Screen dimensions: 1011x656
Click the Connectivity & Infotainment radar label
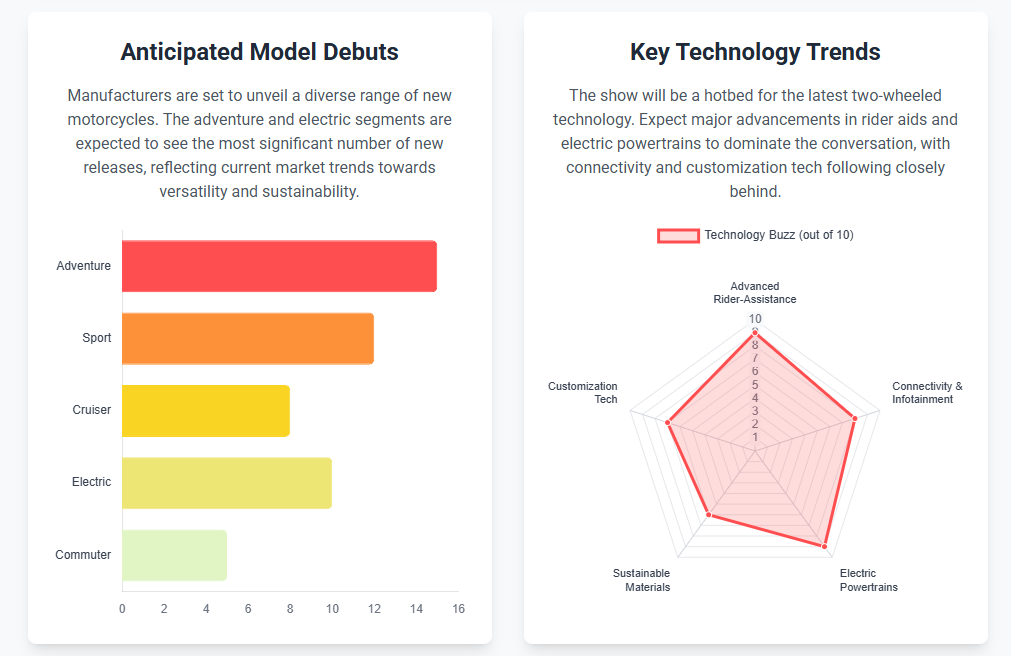coord(927,393)
